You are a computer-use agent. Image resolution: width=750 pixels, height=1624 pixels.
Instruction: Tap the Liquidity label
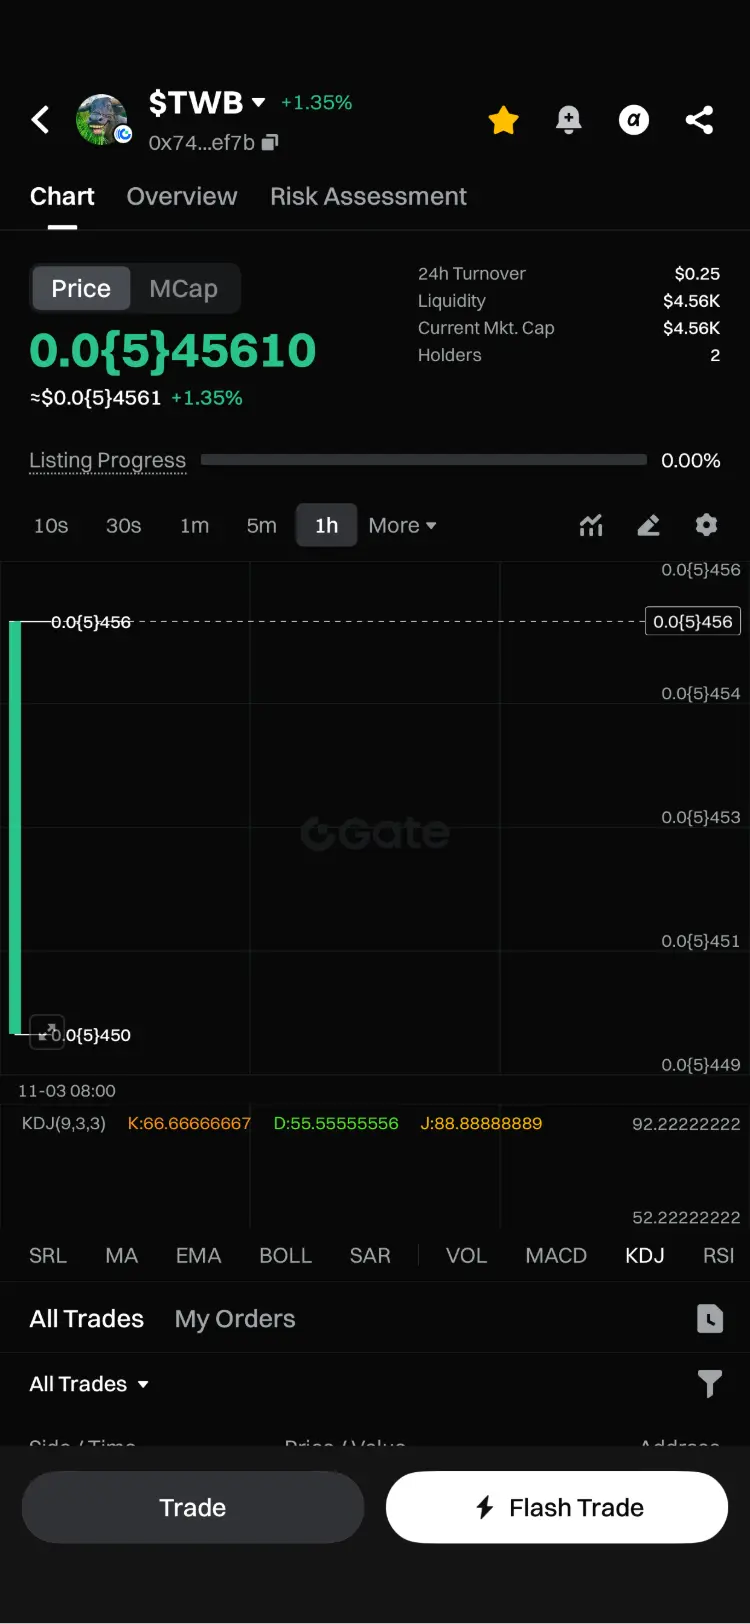(x=452, y=301)
